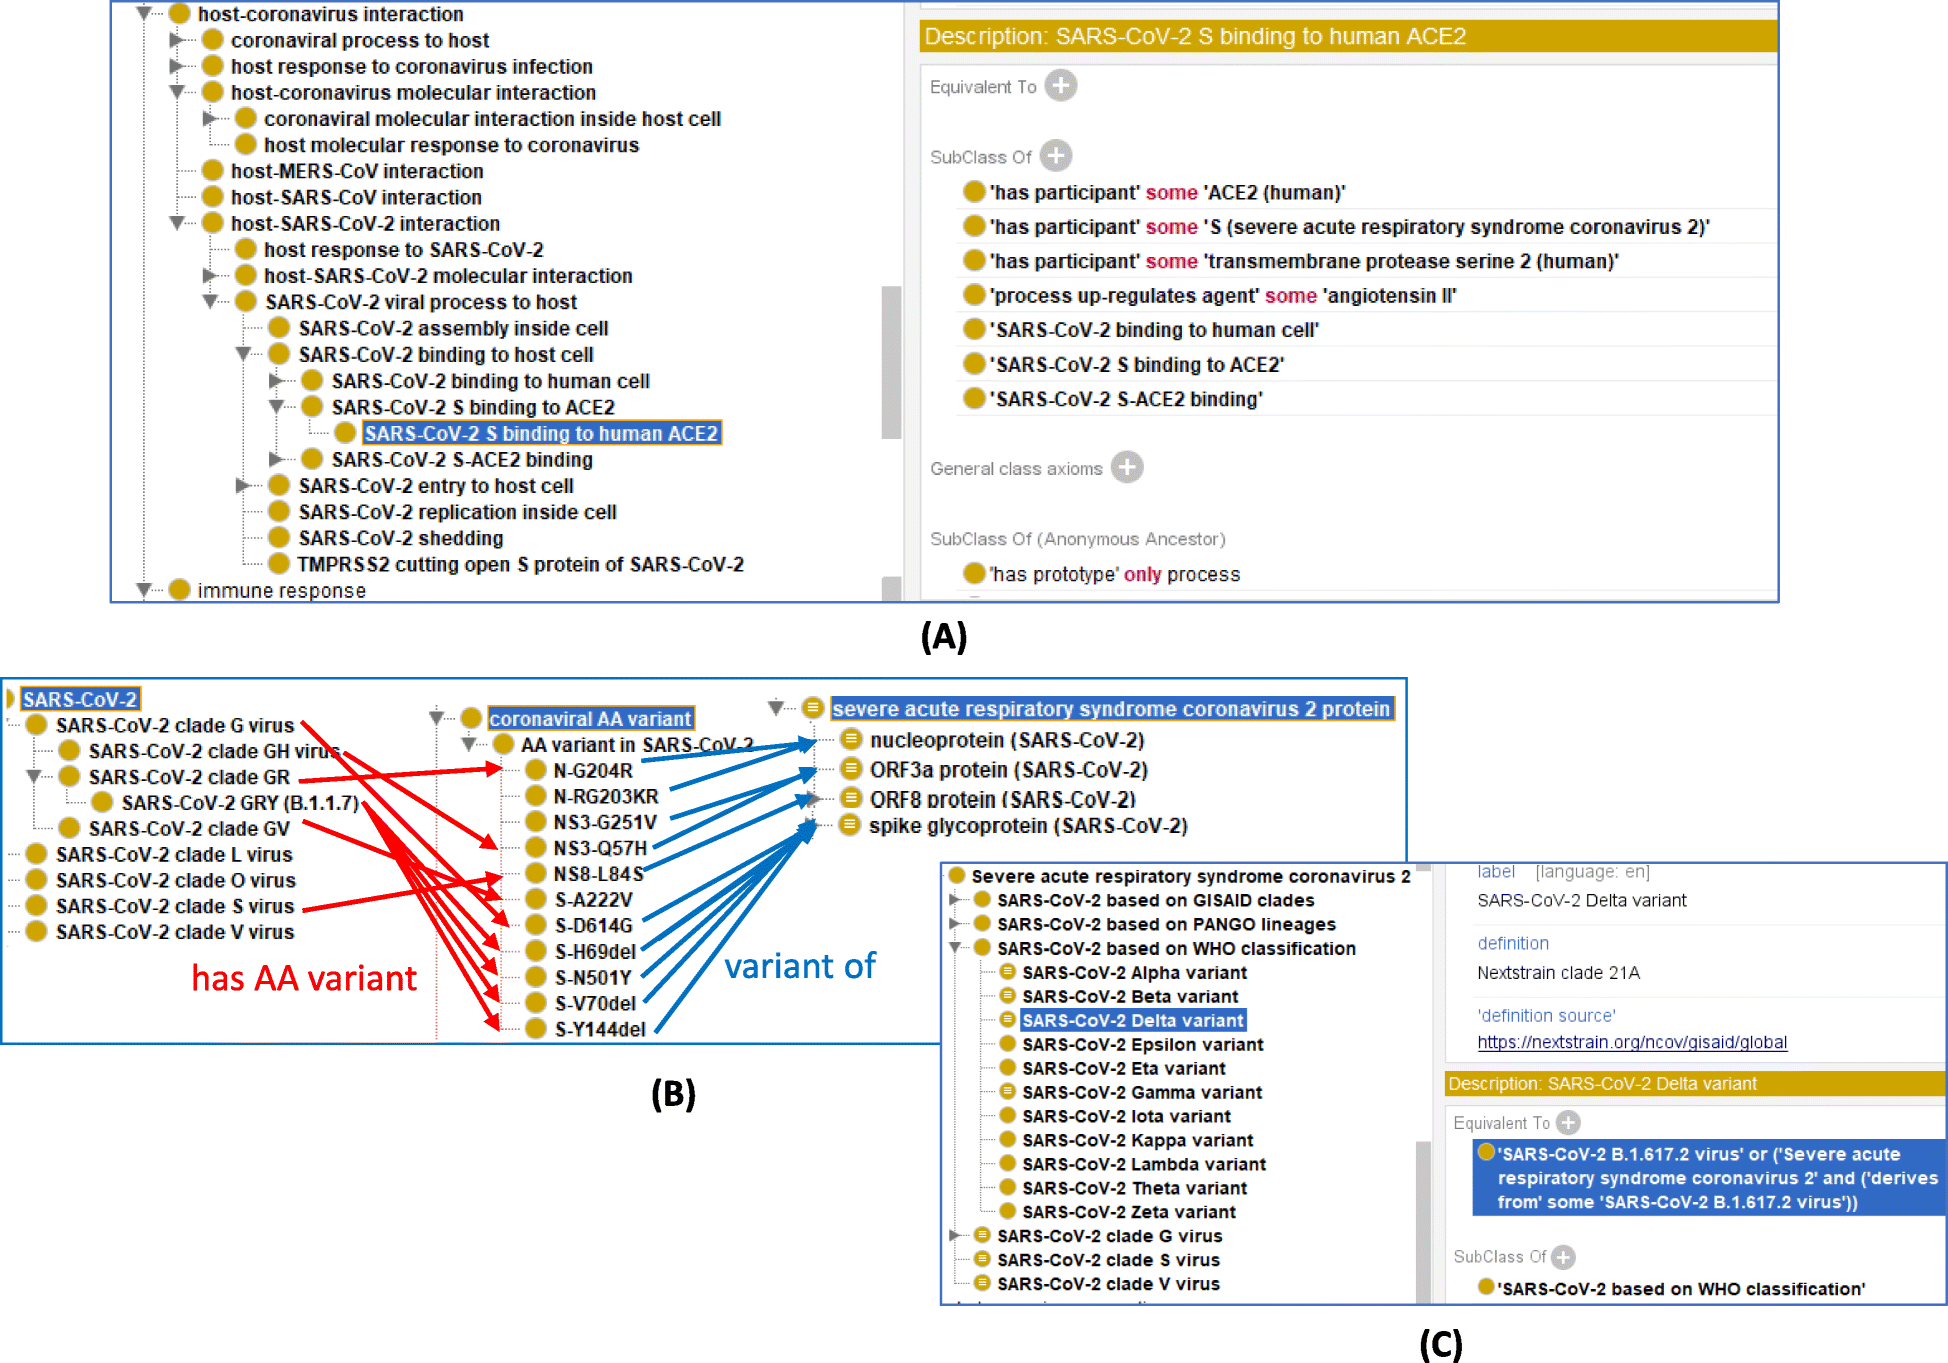
Task: Select host-MERS-CoV interaction
Action: pos(357,171)
